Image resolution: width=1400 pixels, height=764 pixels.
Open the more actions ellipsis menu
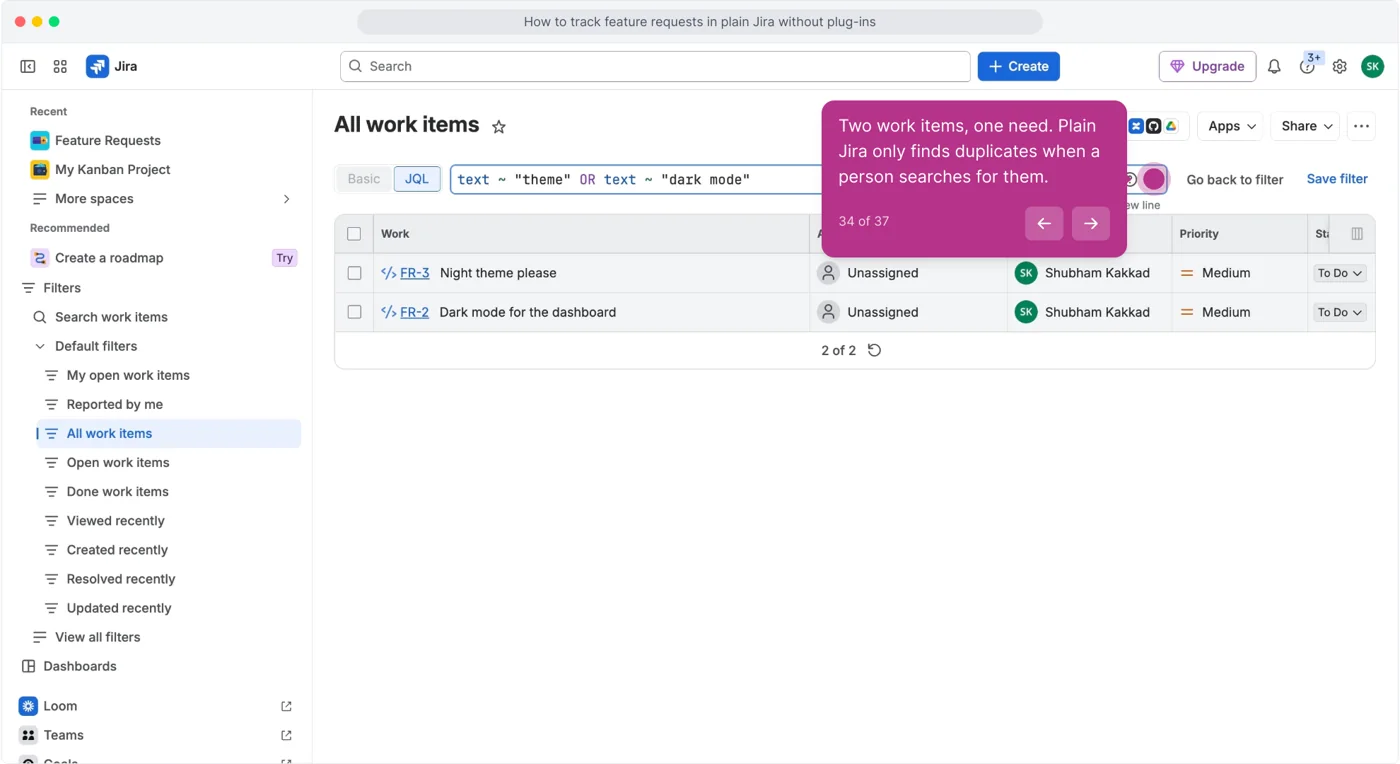coord(1361,126)
